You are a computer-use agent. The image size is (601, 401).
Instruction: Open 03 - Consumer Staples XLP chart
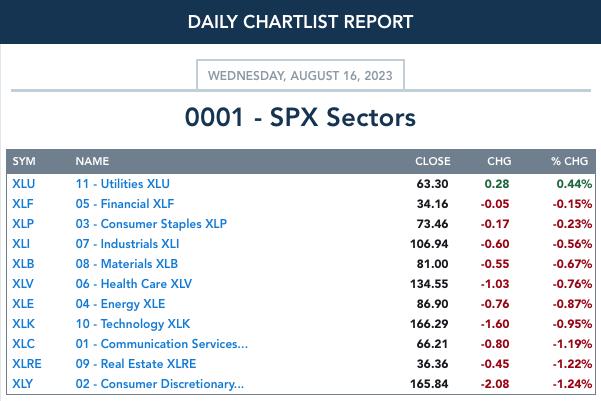pyautogui.click(x=151, y=224)
